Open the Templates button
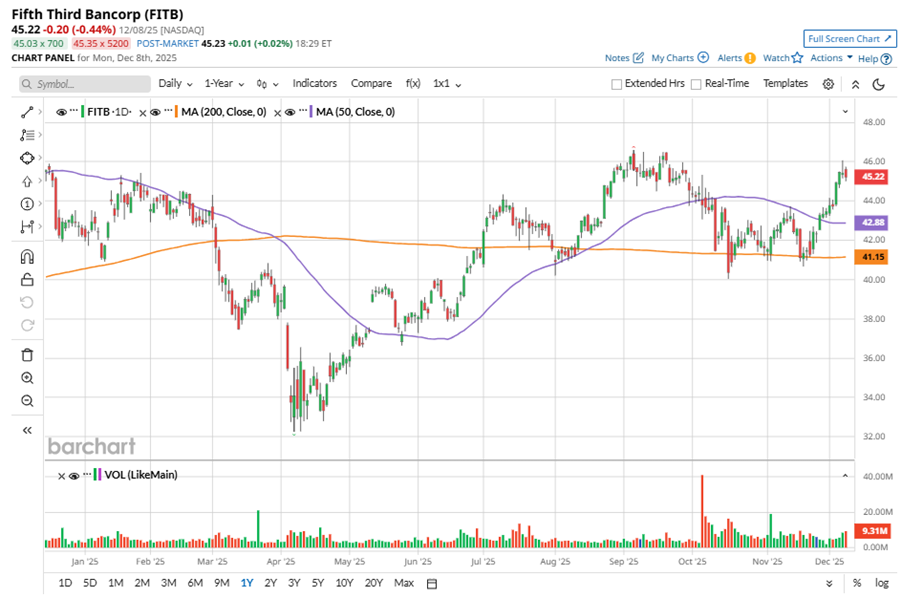 785,83
